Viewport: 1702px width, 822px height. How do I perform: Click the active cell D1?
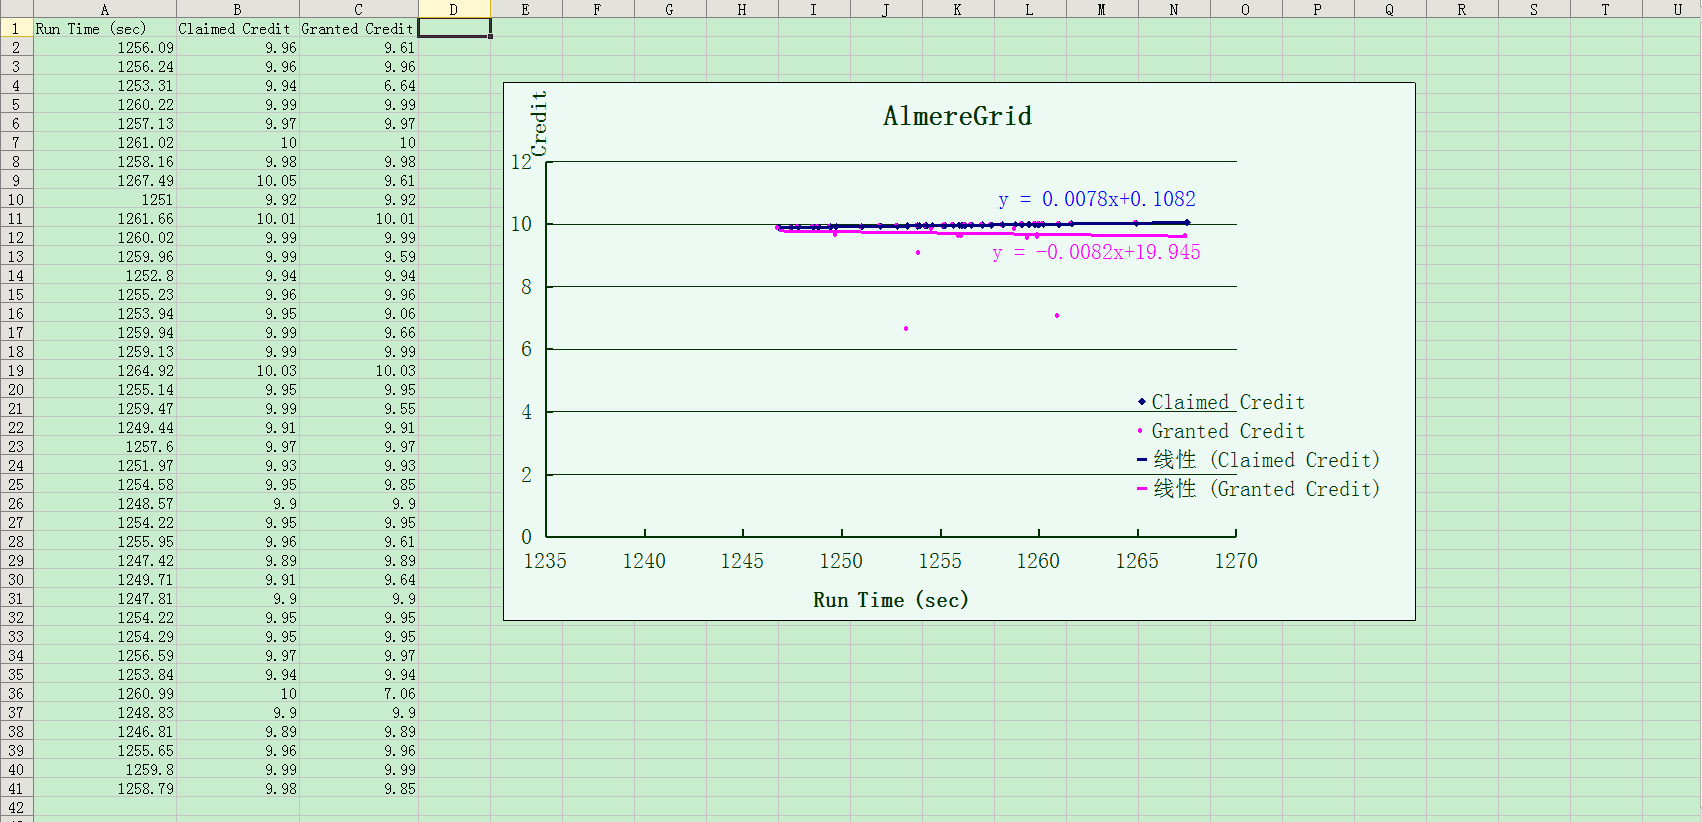[x=454, y=28]
